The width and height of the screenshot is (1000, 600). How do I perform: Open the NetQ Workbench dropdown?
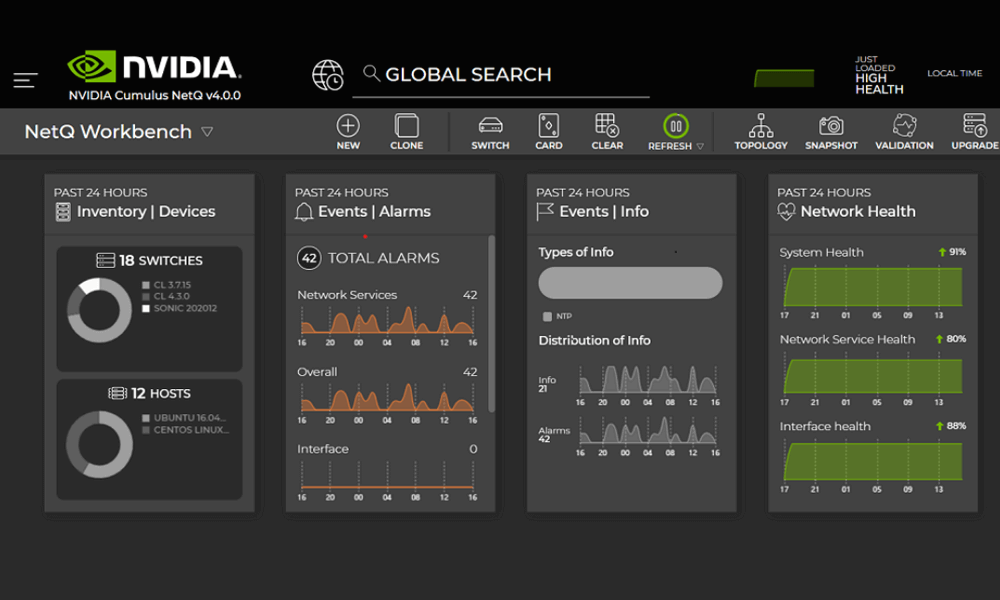(x=207, y=131)
